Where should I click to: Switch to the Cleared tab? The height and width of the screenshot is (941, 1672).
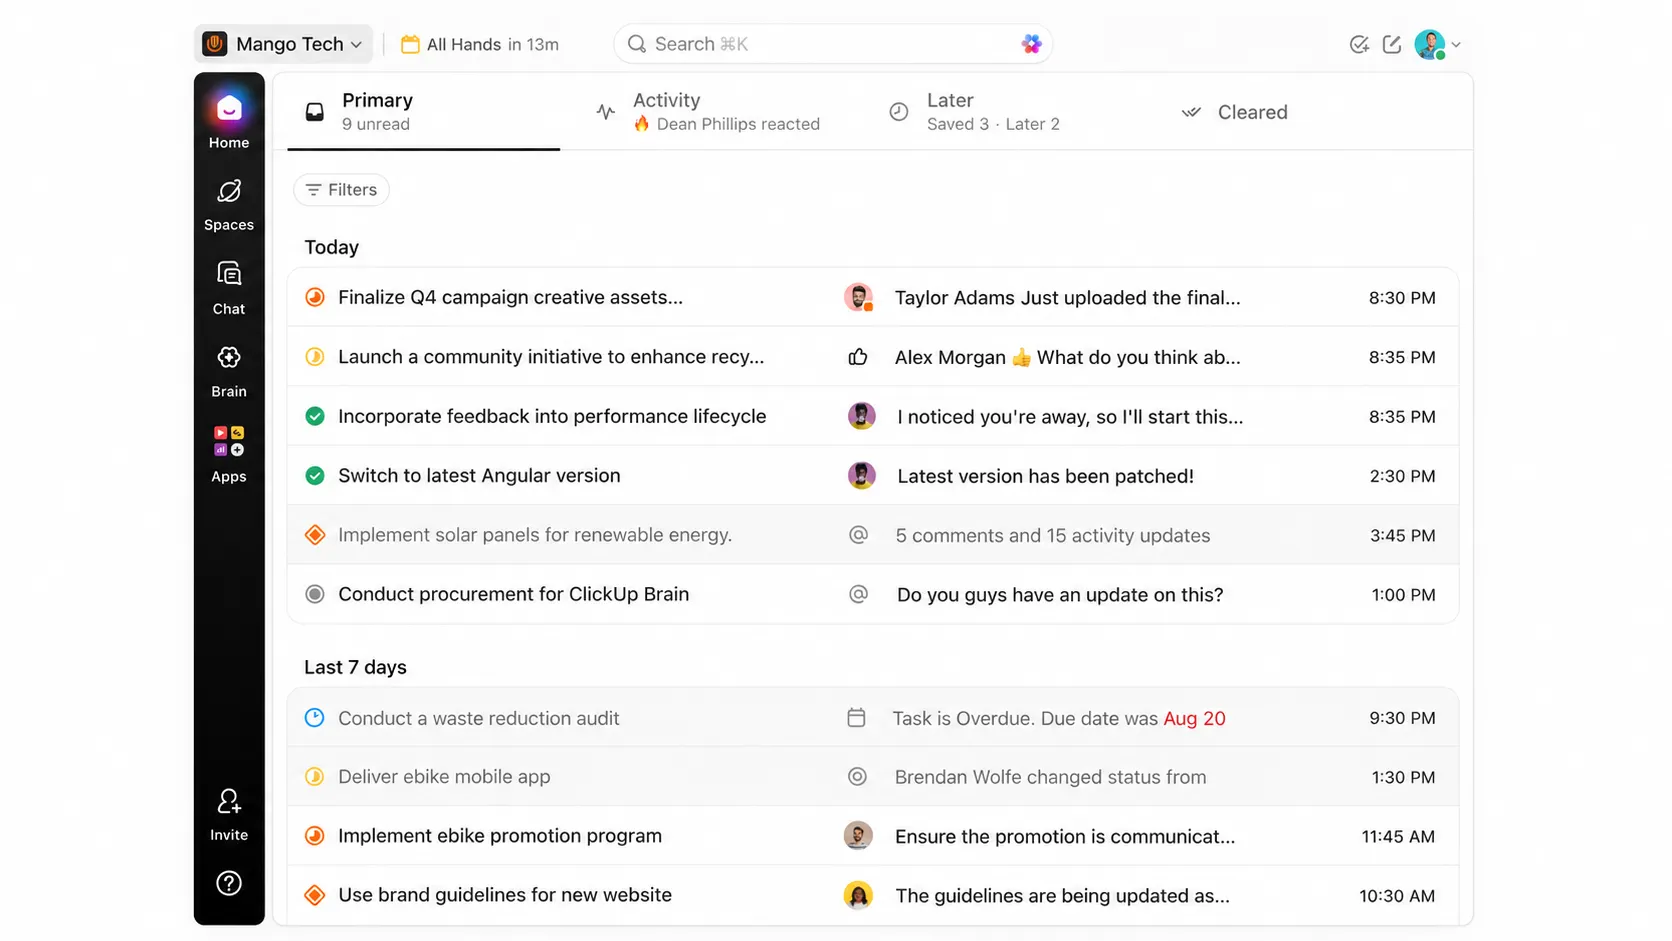[1234, 112]
